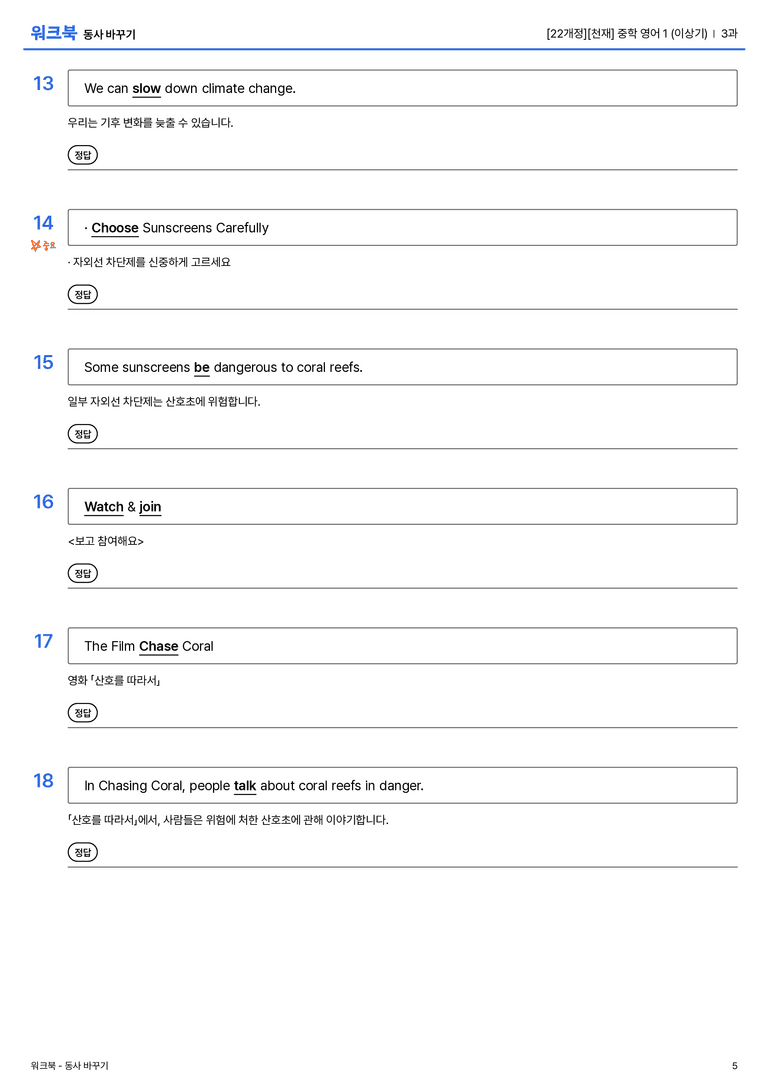Click the blue 워크북 logo header
Screen dimensions: 768x1087
[x=53, y=33]
